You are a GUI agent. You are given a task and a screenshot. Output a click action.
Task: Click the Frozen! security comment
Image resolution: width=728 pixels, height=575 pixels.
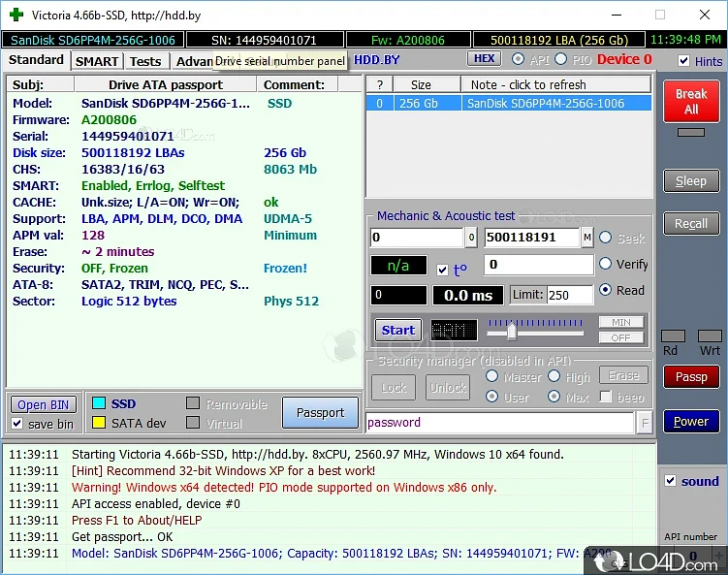click(285, 268)
